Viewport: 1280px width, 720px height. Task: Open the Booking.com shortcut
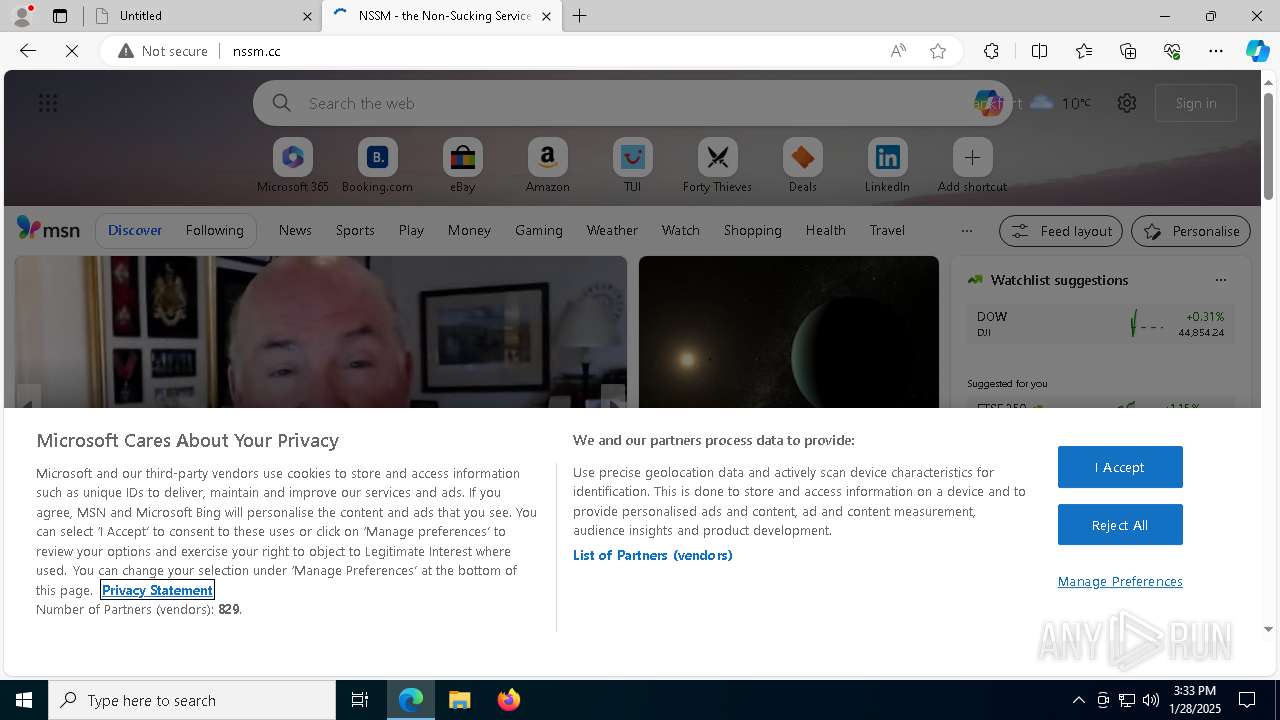click(377, 165)
